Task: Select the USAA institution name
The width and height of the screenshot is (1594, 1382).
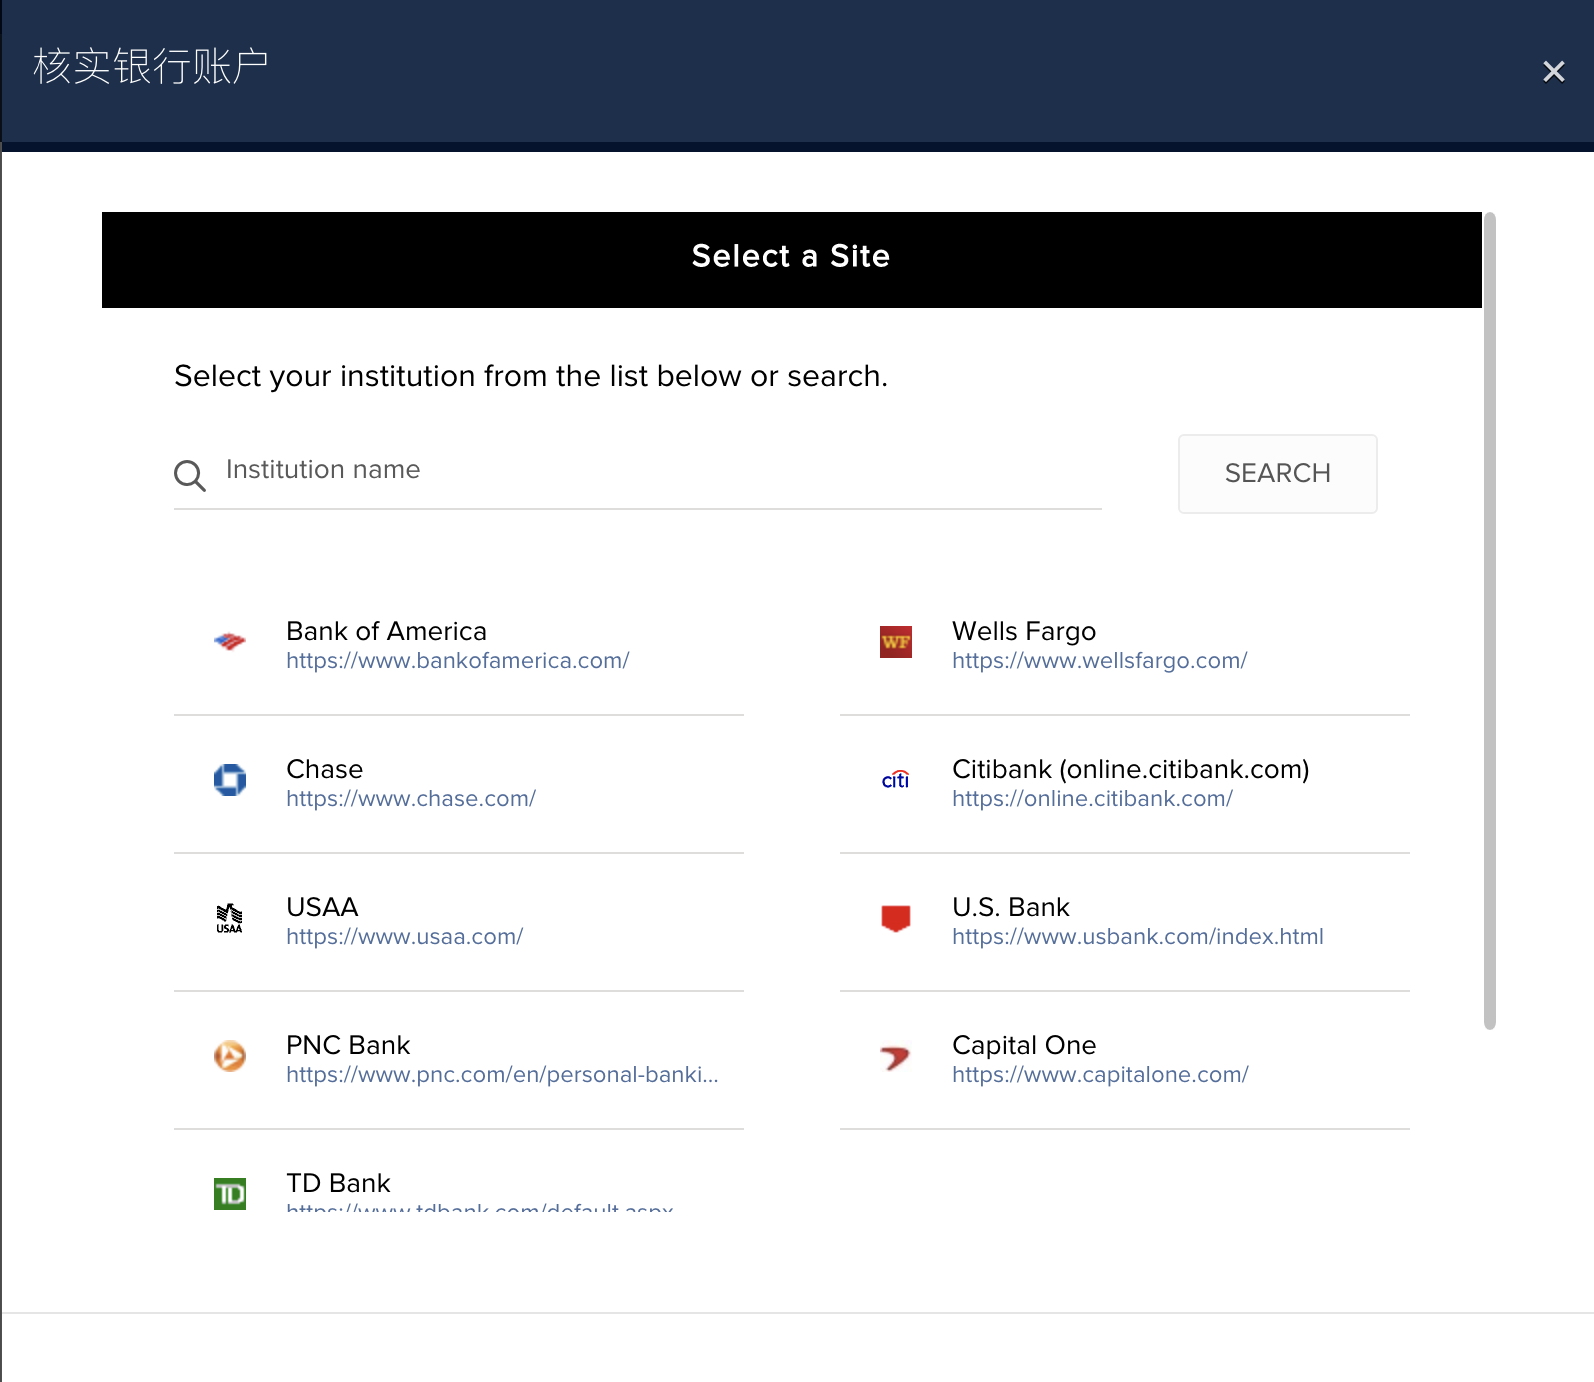Action: click(322, 907)
